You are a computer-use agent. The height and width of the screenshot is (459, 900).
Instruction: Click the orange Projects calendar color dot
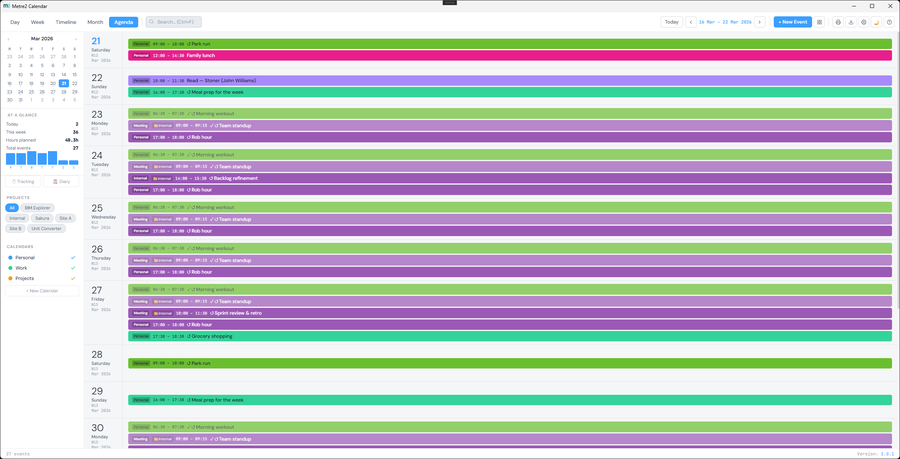pyautogui.click(x=10, y=278)
